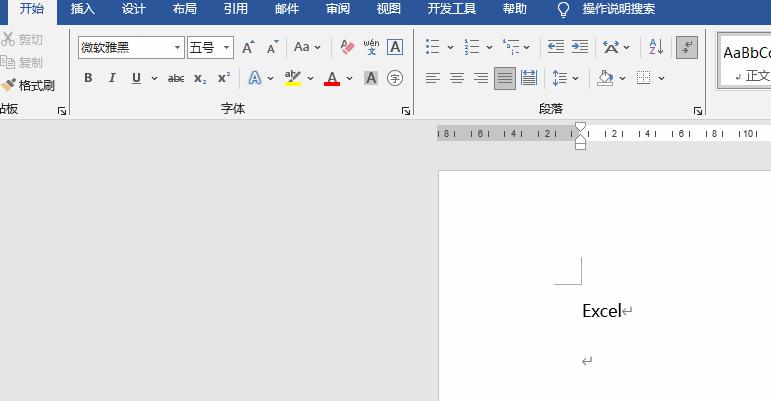Toggle subscript formatting
Image resolution: width=771 pixels, height=401 pixels.
tap(200, 78)
